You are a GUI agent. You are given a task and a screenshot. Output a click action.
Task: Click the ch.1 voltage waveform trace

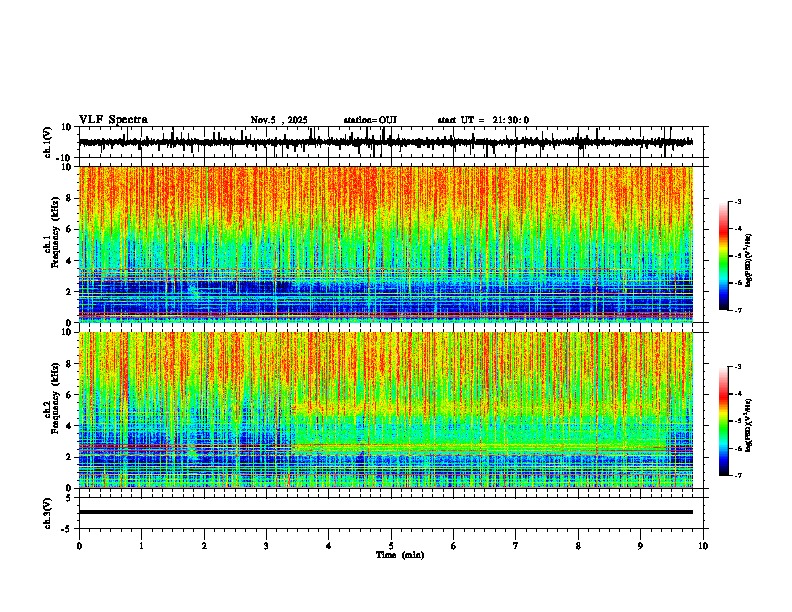pos(385,142)
